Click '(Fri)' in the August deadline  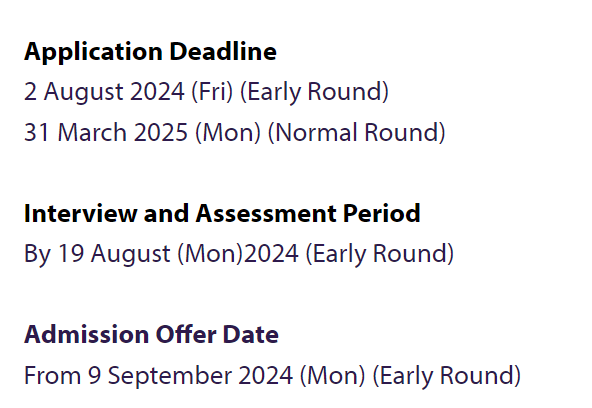click(x=212, y=92)
